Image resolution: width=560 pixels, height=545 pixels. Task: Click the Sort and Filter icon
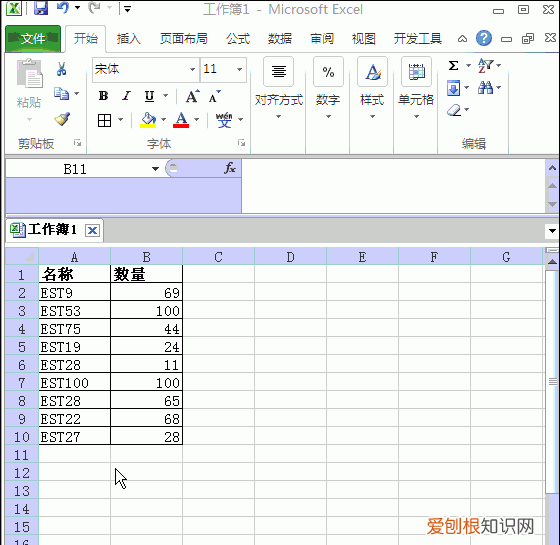[485, 65]
